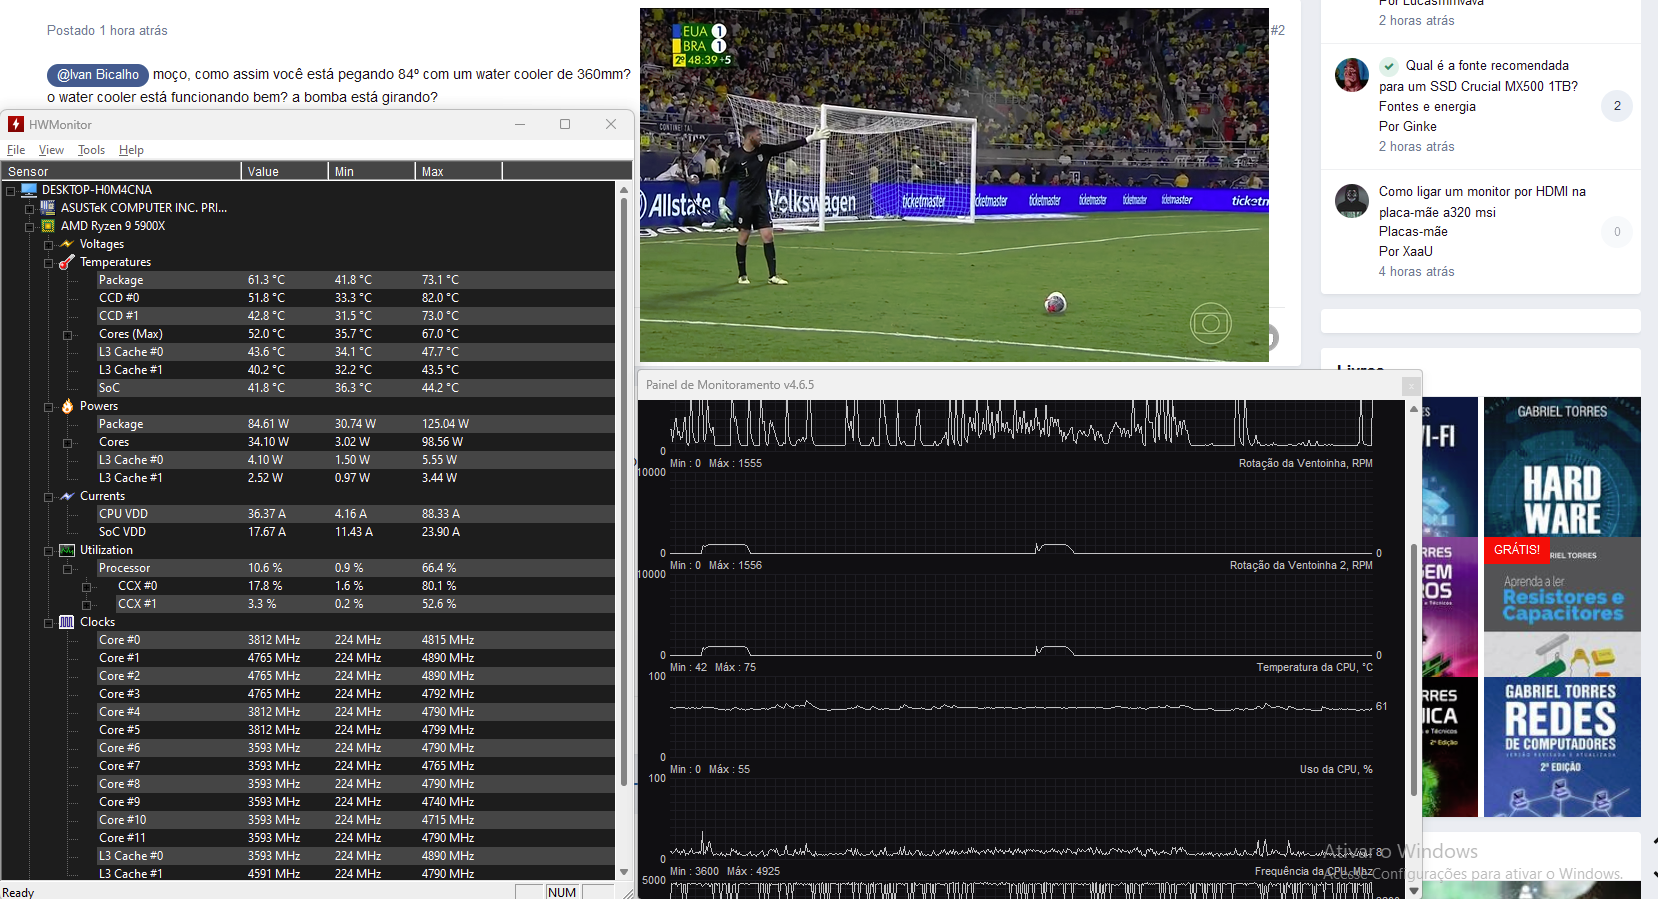1658x899 pixels.
Task: Click the Temperatures thermometer icon
Action: coord(67,261)
